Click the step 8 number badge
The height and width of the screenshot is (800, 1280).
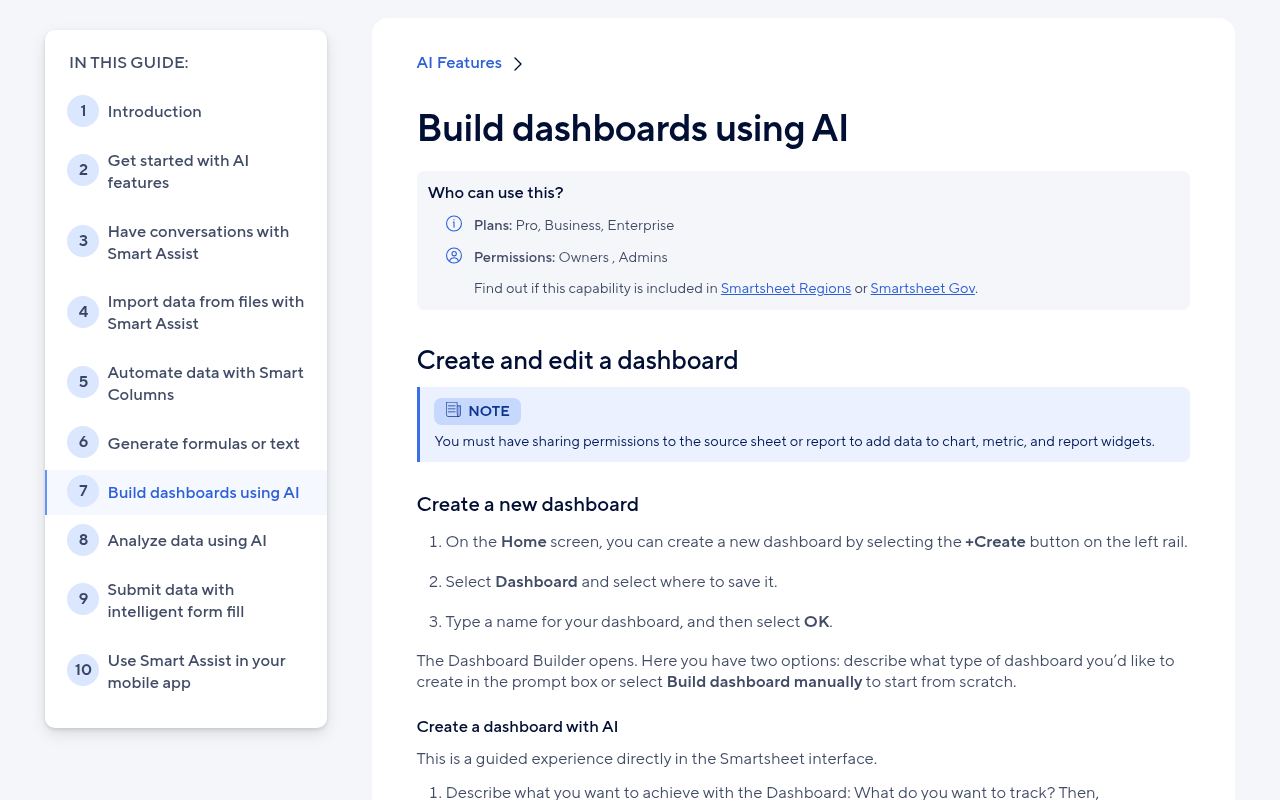click(83, 540)
